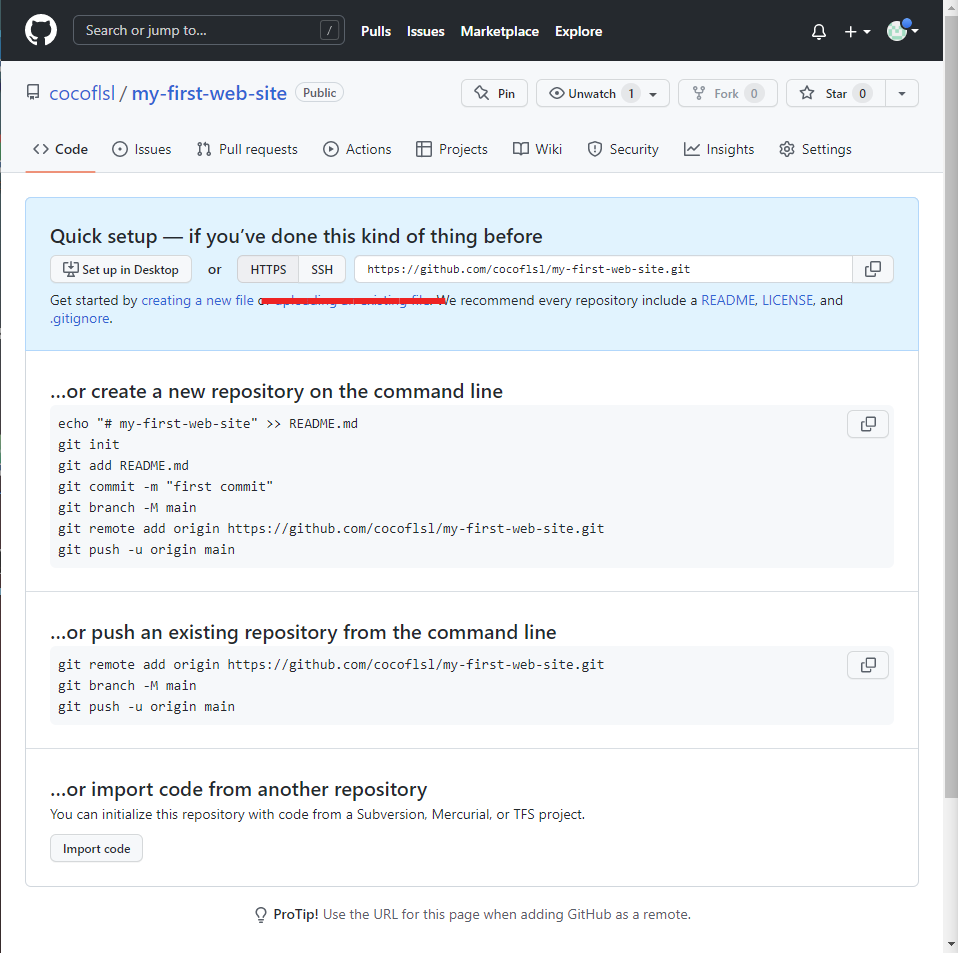Open the my-first-web-site repository link
This screenshot has height=953, width=958.
pos(209,93)
